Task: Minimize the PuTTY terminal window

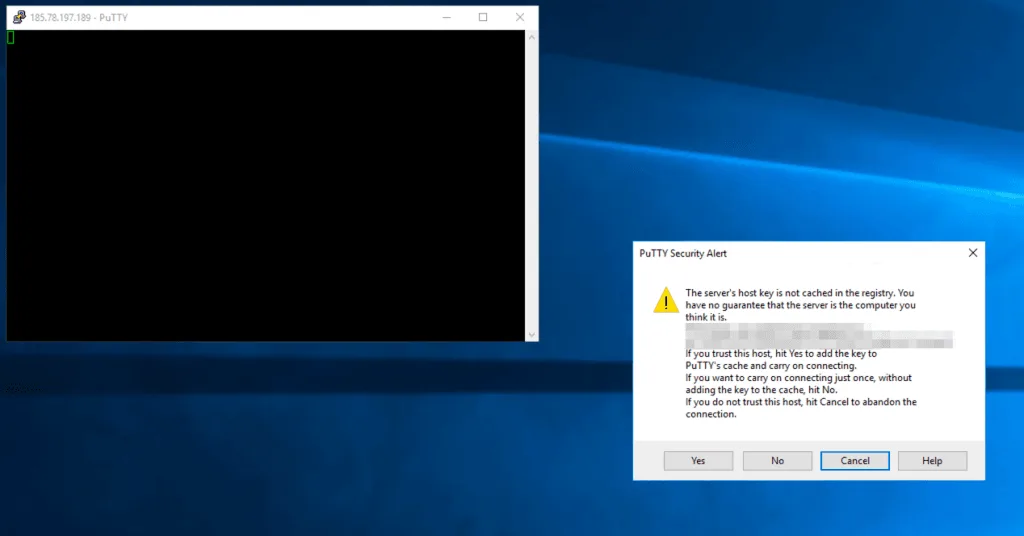Action: pyautogui.click(x=447, y=17)
